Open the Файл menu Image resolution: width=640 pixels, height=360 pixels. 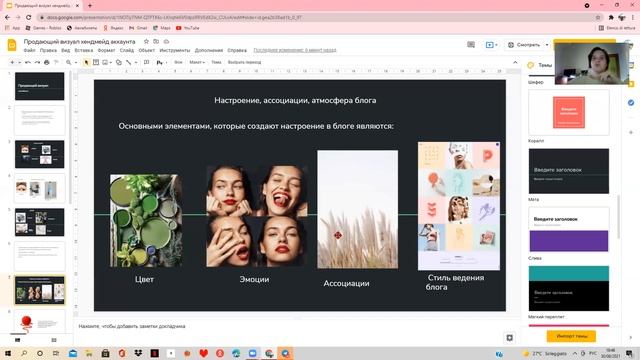[29, 50]
